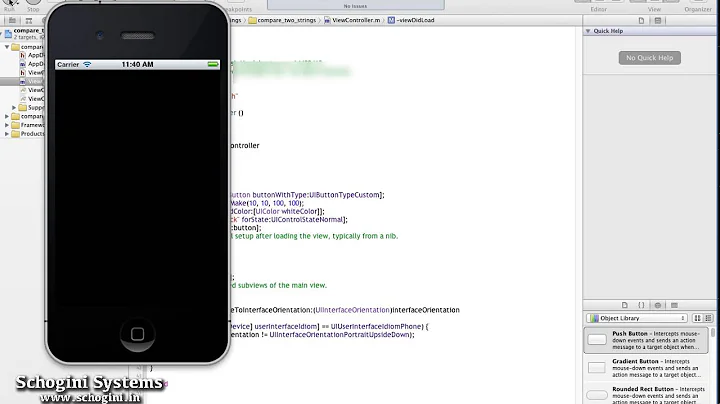Image resolution: width=720 pixels, height=404 pixels.
Task: Select first ViewController xib file
Action: [31, 90]
